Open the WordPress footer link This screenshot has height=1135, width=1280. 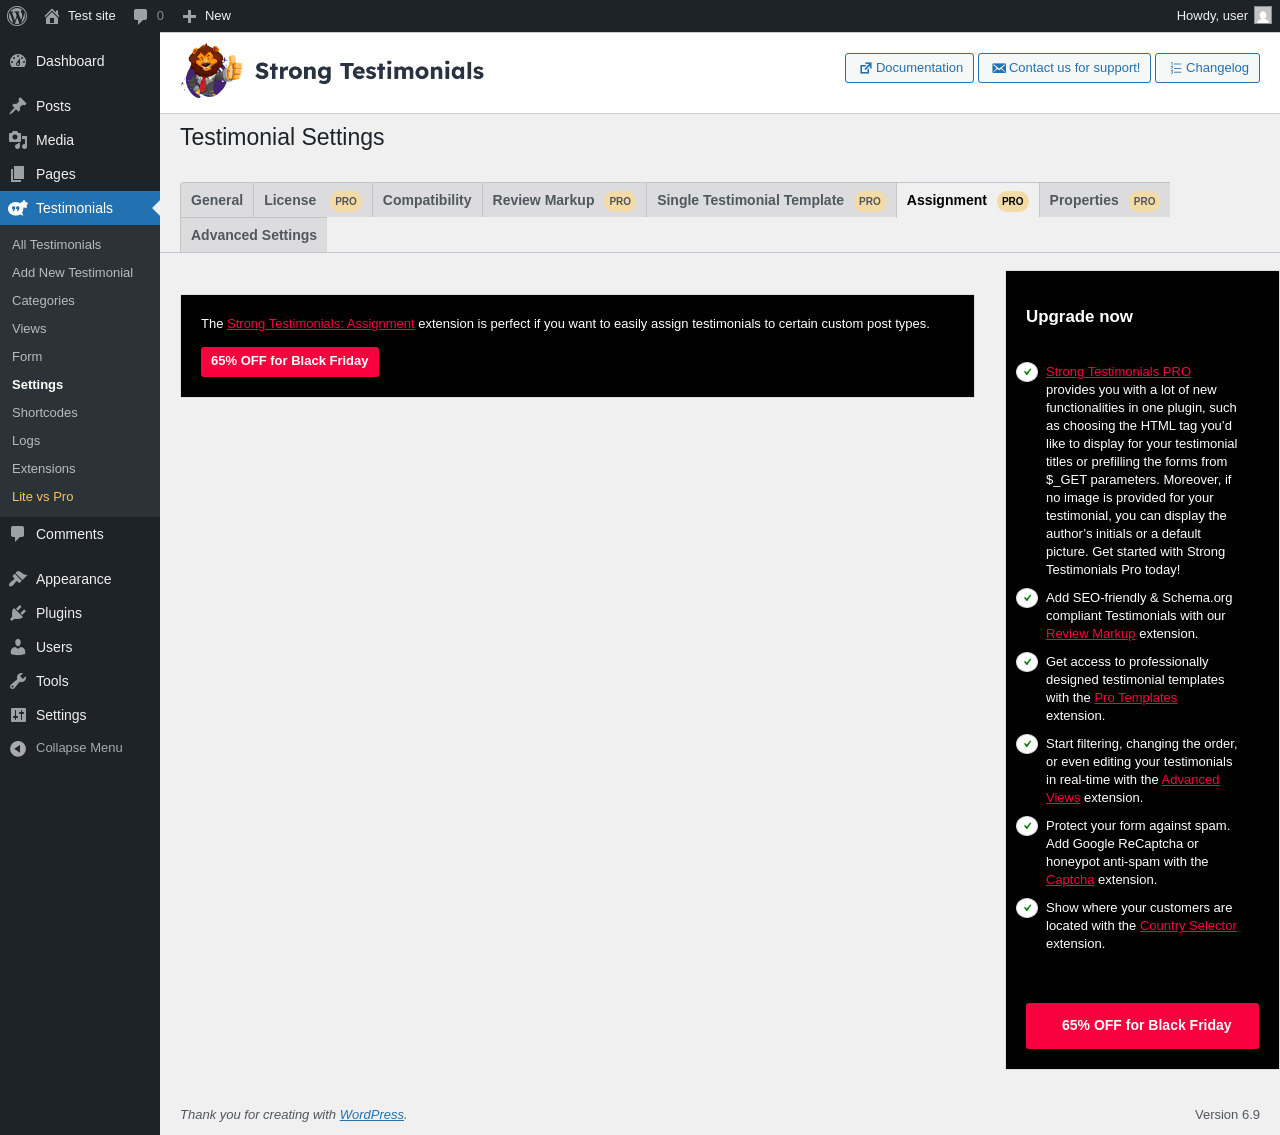pyautogui.click(x=372, y=1115)
